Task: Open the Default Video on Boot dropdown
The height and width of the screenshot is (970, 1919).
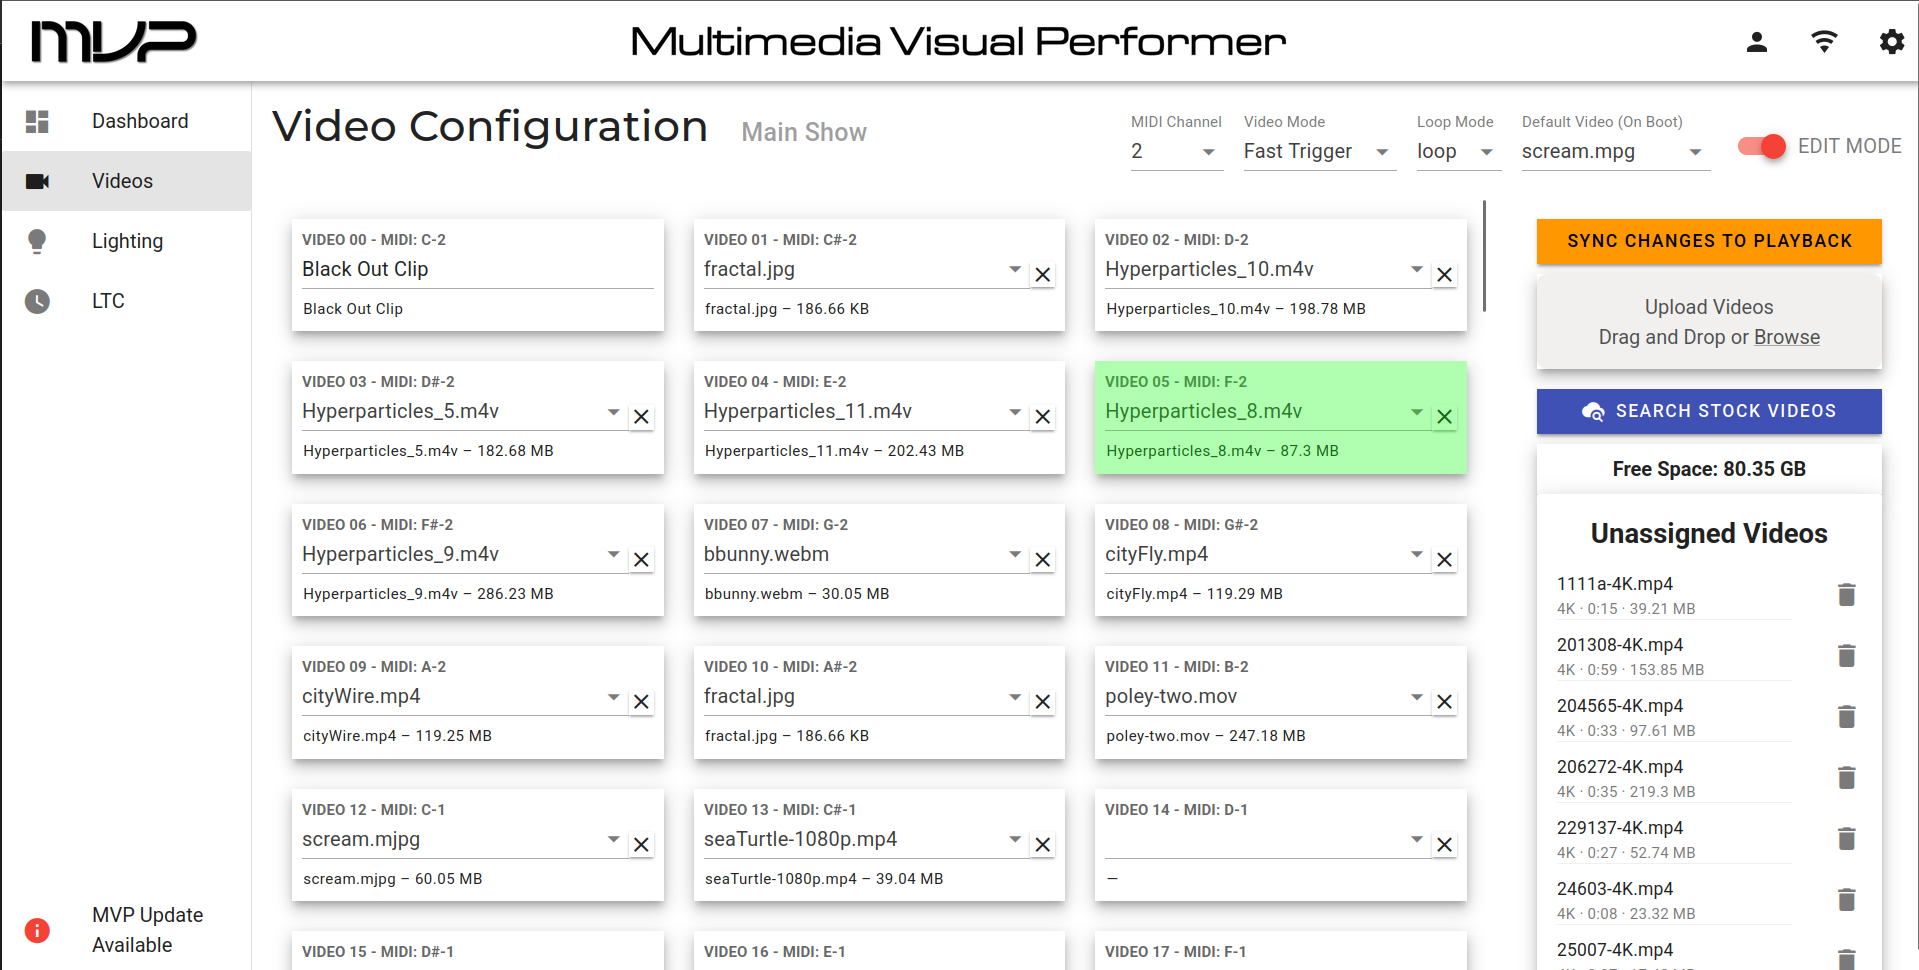Action: 1614,152
